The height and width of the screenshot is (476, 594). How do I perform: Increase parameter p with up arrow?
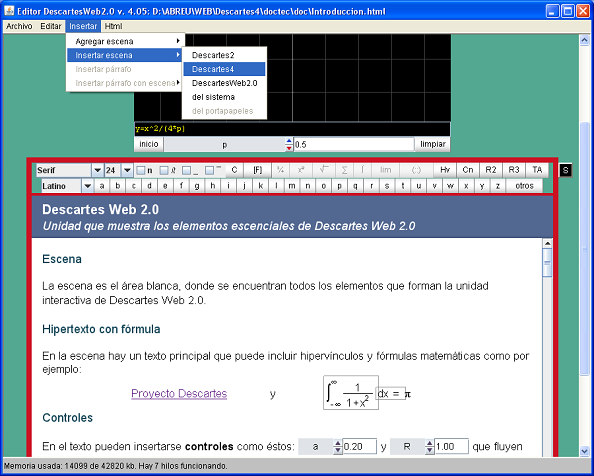tap(289, 141)
